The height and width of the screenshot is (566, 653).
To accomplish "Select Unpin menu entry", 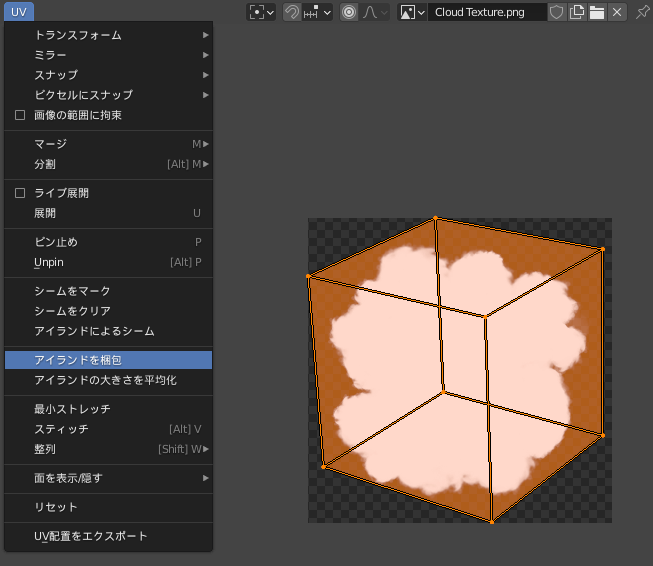I will 108,262.
